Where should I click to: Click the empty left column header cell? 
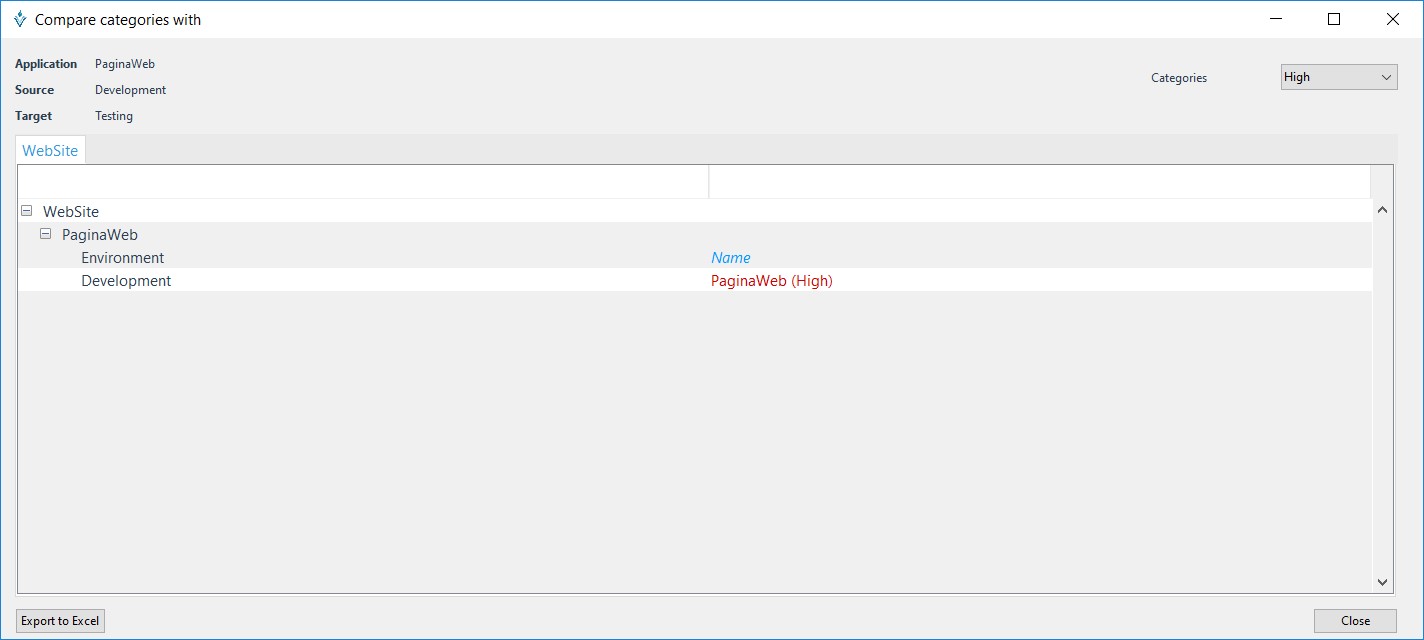pos(363,182)
